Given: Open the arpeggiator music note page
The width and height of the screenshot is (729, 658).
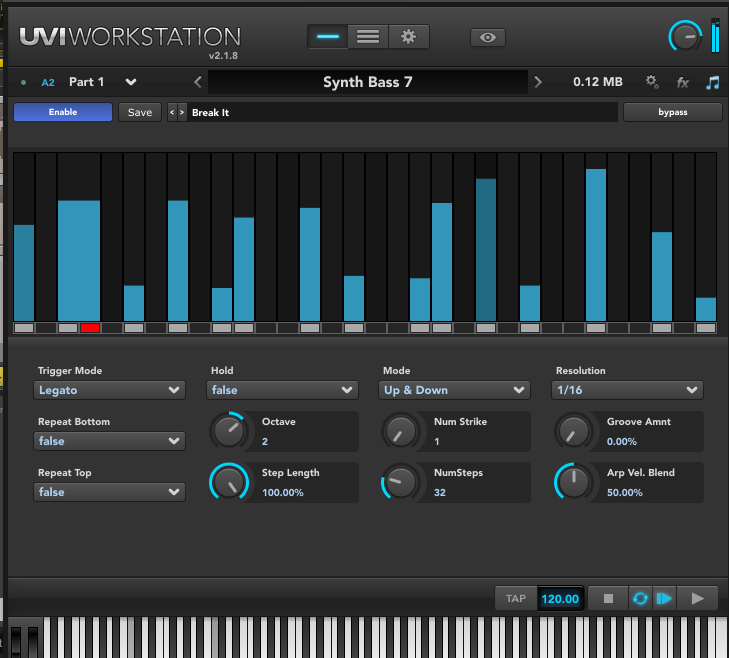Looking at the screenshot, I should [712, 83].
